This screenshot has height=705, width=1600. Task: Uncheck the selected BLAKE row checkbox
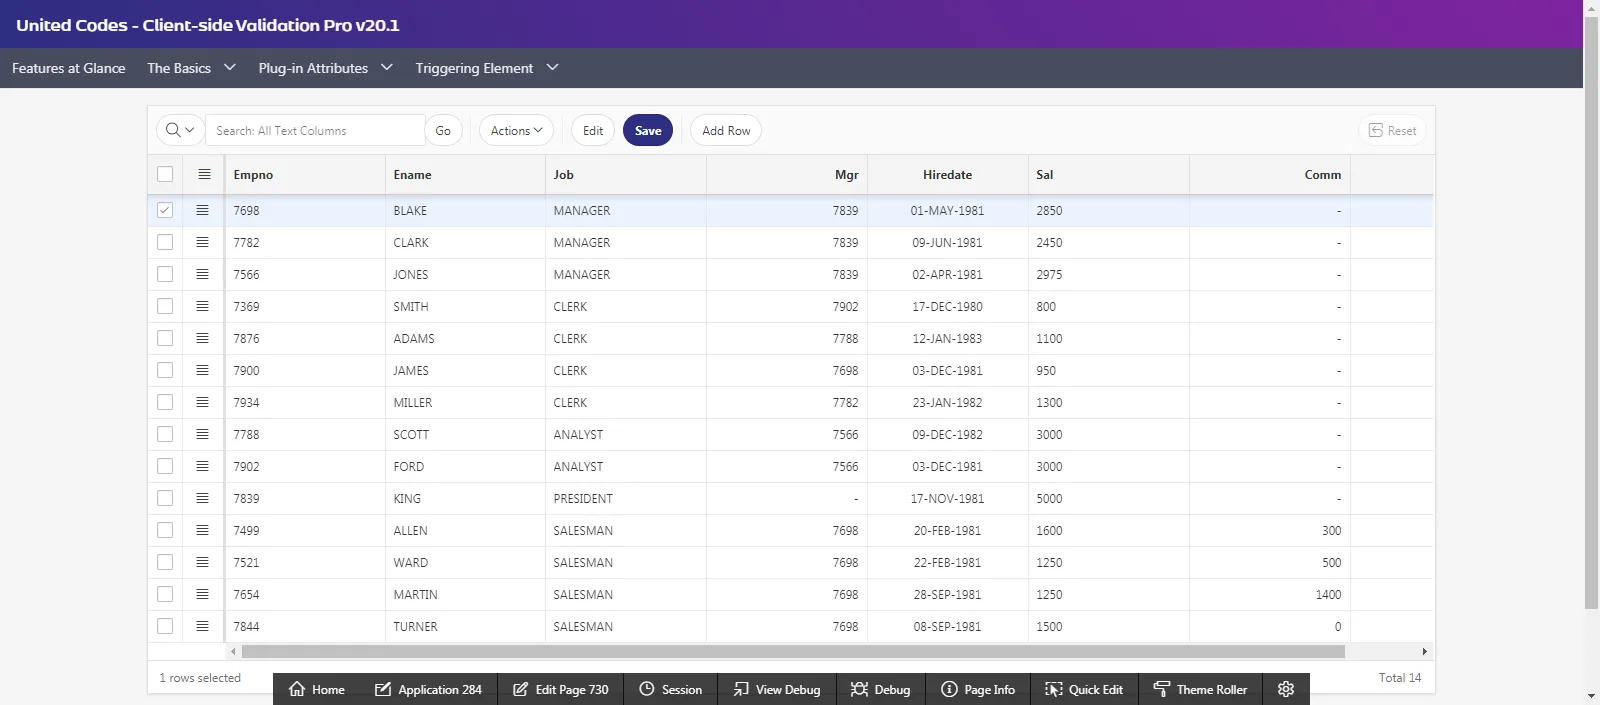point(165,210)
